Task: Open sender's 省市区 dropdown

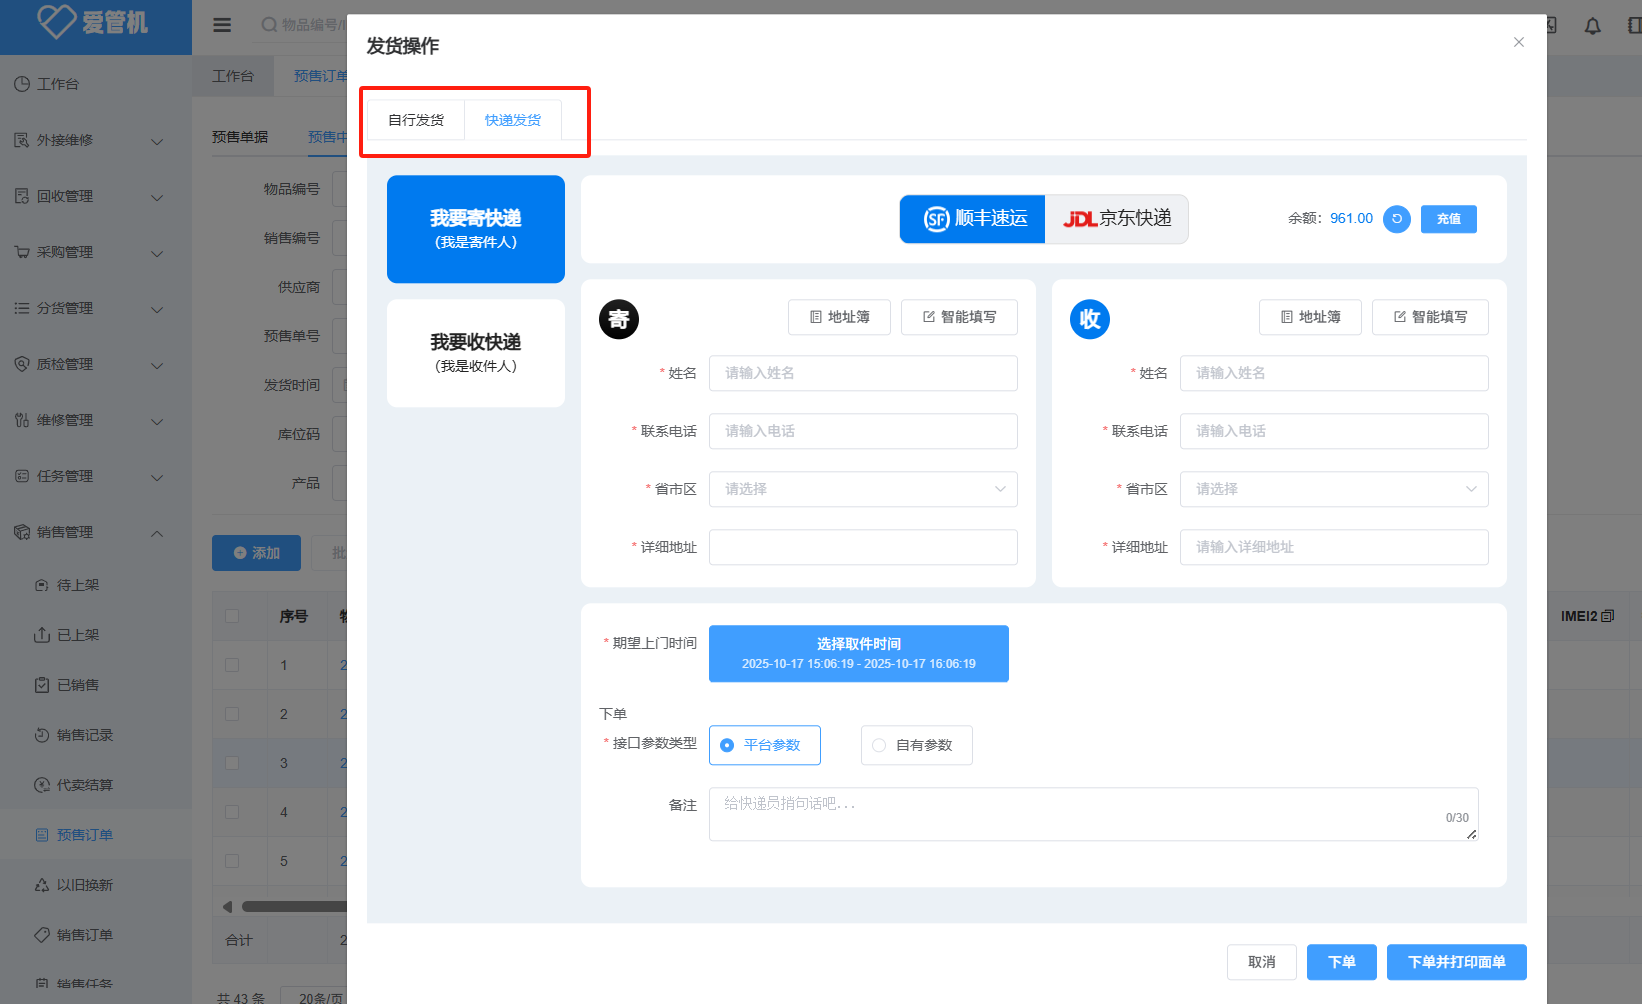Action: [862, 489]
